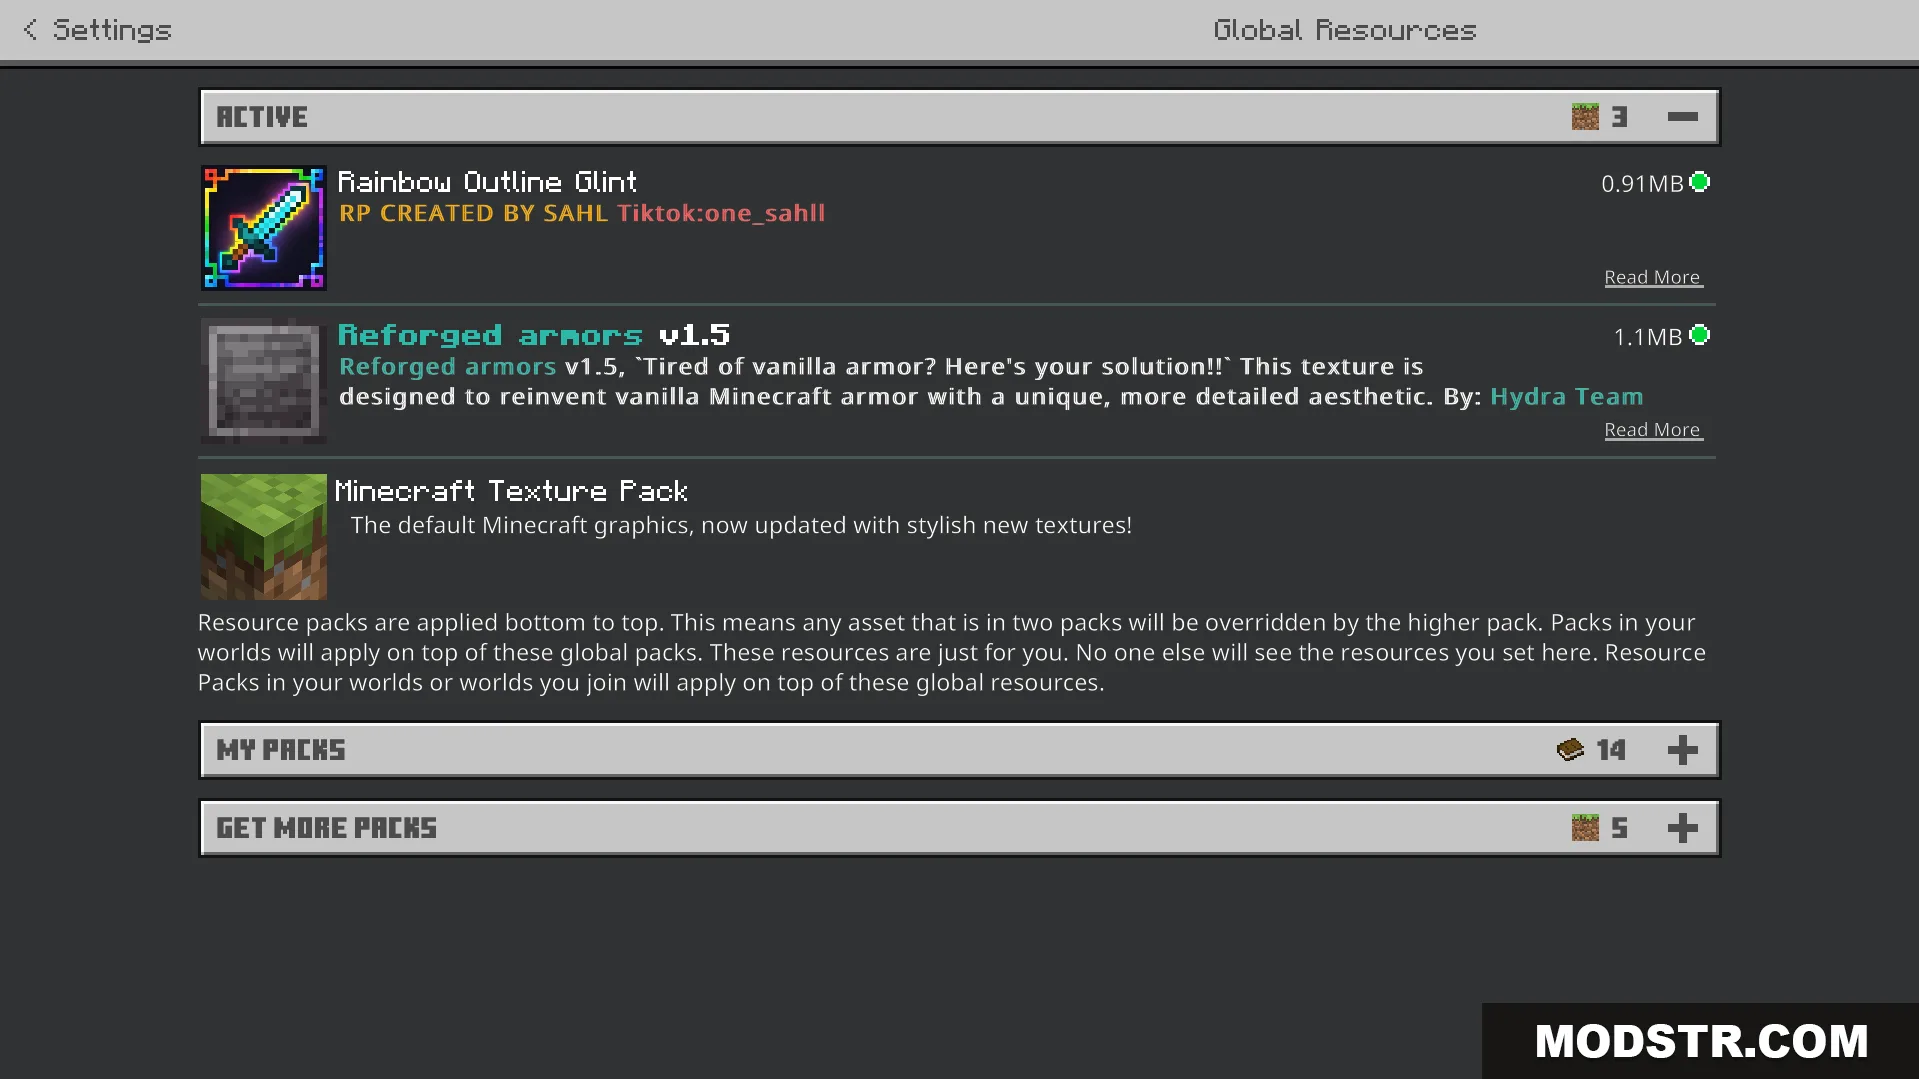Screen dimensions: 1919x1079
Task: Expand the My Packs section
Action: [x=1682, y=750]
